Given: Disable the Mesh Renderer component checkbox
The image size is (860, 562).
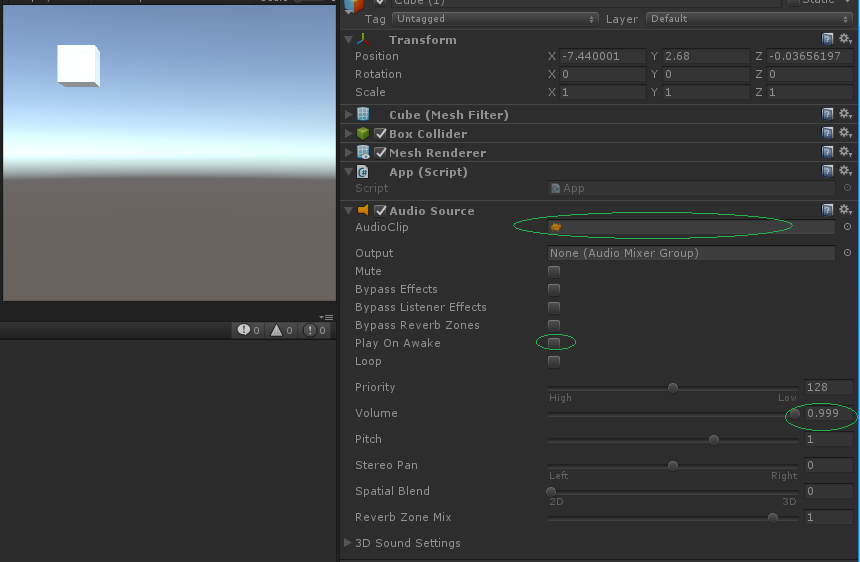Looking at the screenshot, I should coord(381,152).
